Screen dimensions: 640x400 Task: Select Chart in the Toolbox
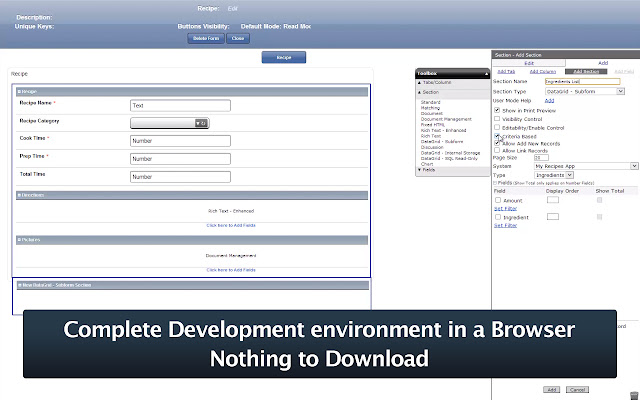tap(427, 164)
